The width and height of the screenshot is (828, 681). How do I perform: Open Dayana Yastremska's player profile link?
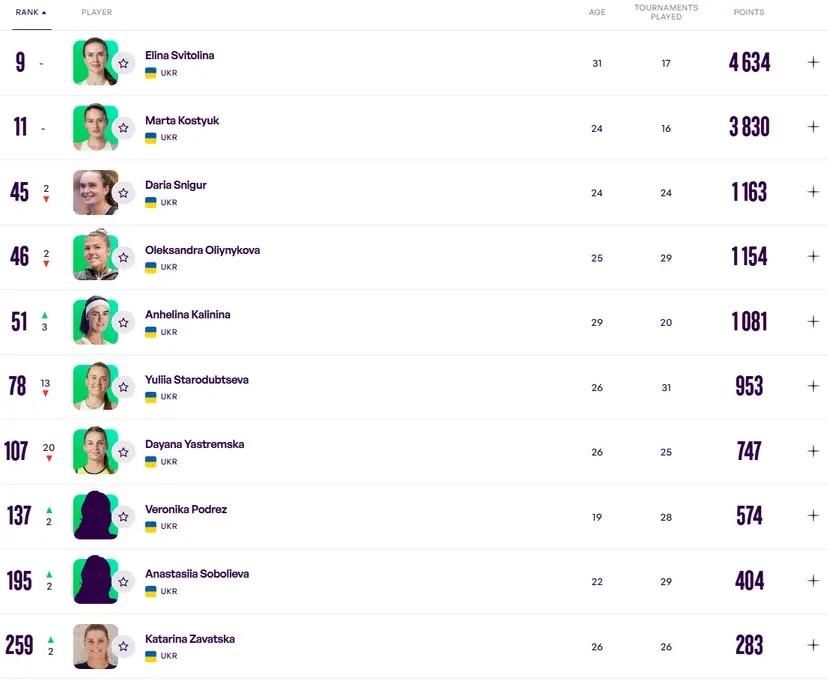click(x=194, y=444)
